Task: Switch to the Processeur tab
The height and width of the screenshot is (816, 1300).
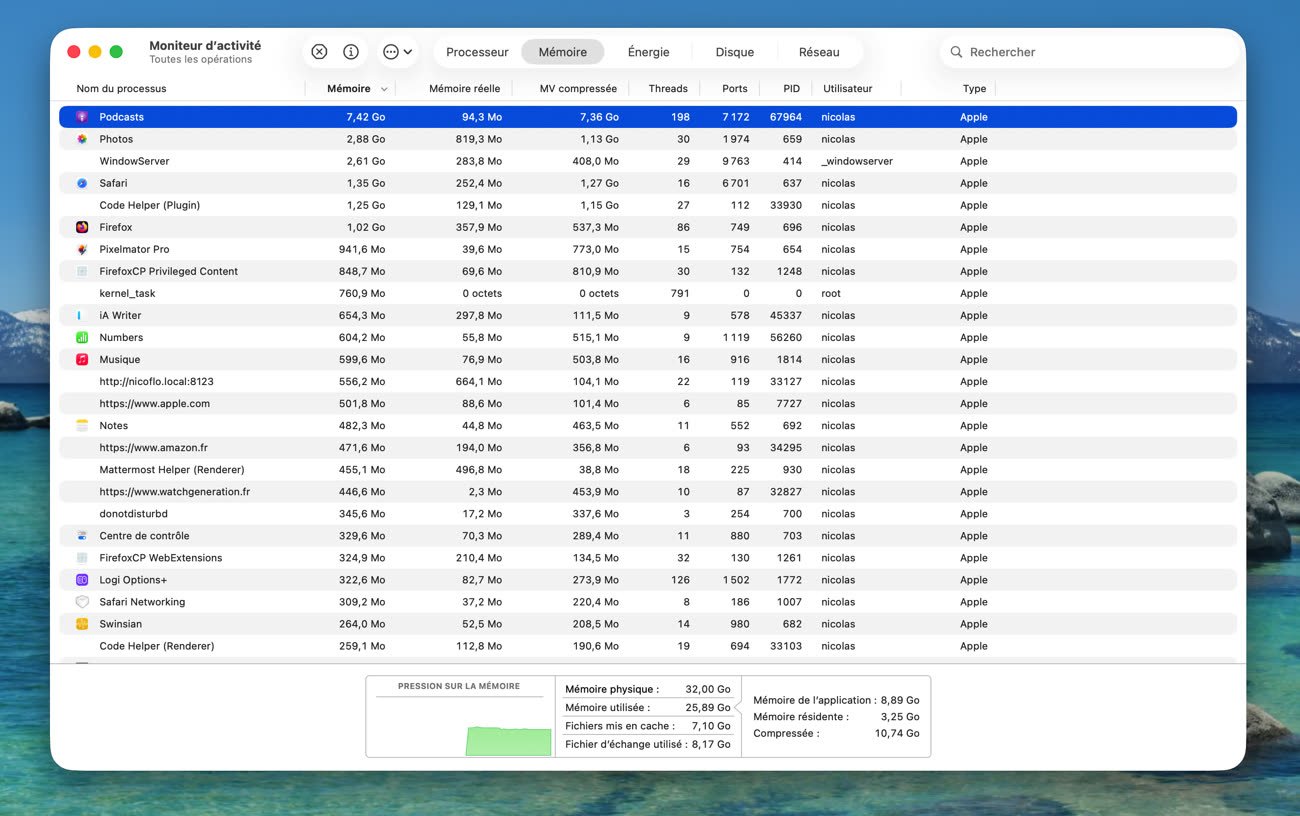Action: click(477, 52)
